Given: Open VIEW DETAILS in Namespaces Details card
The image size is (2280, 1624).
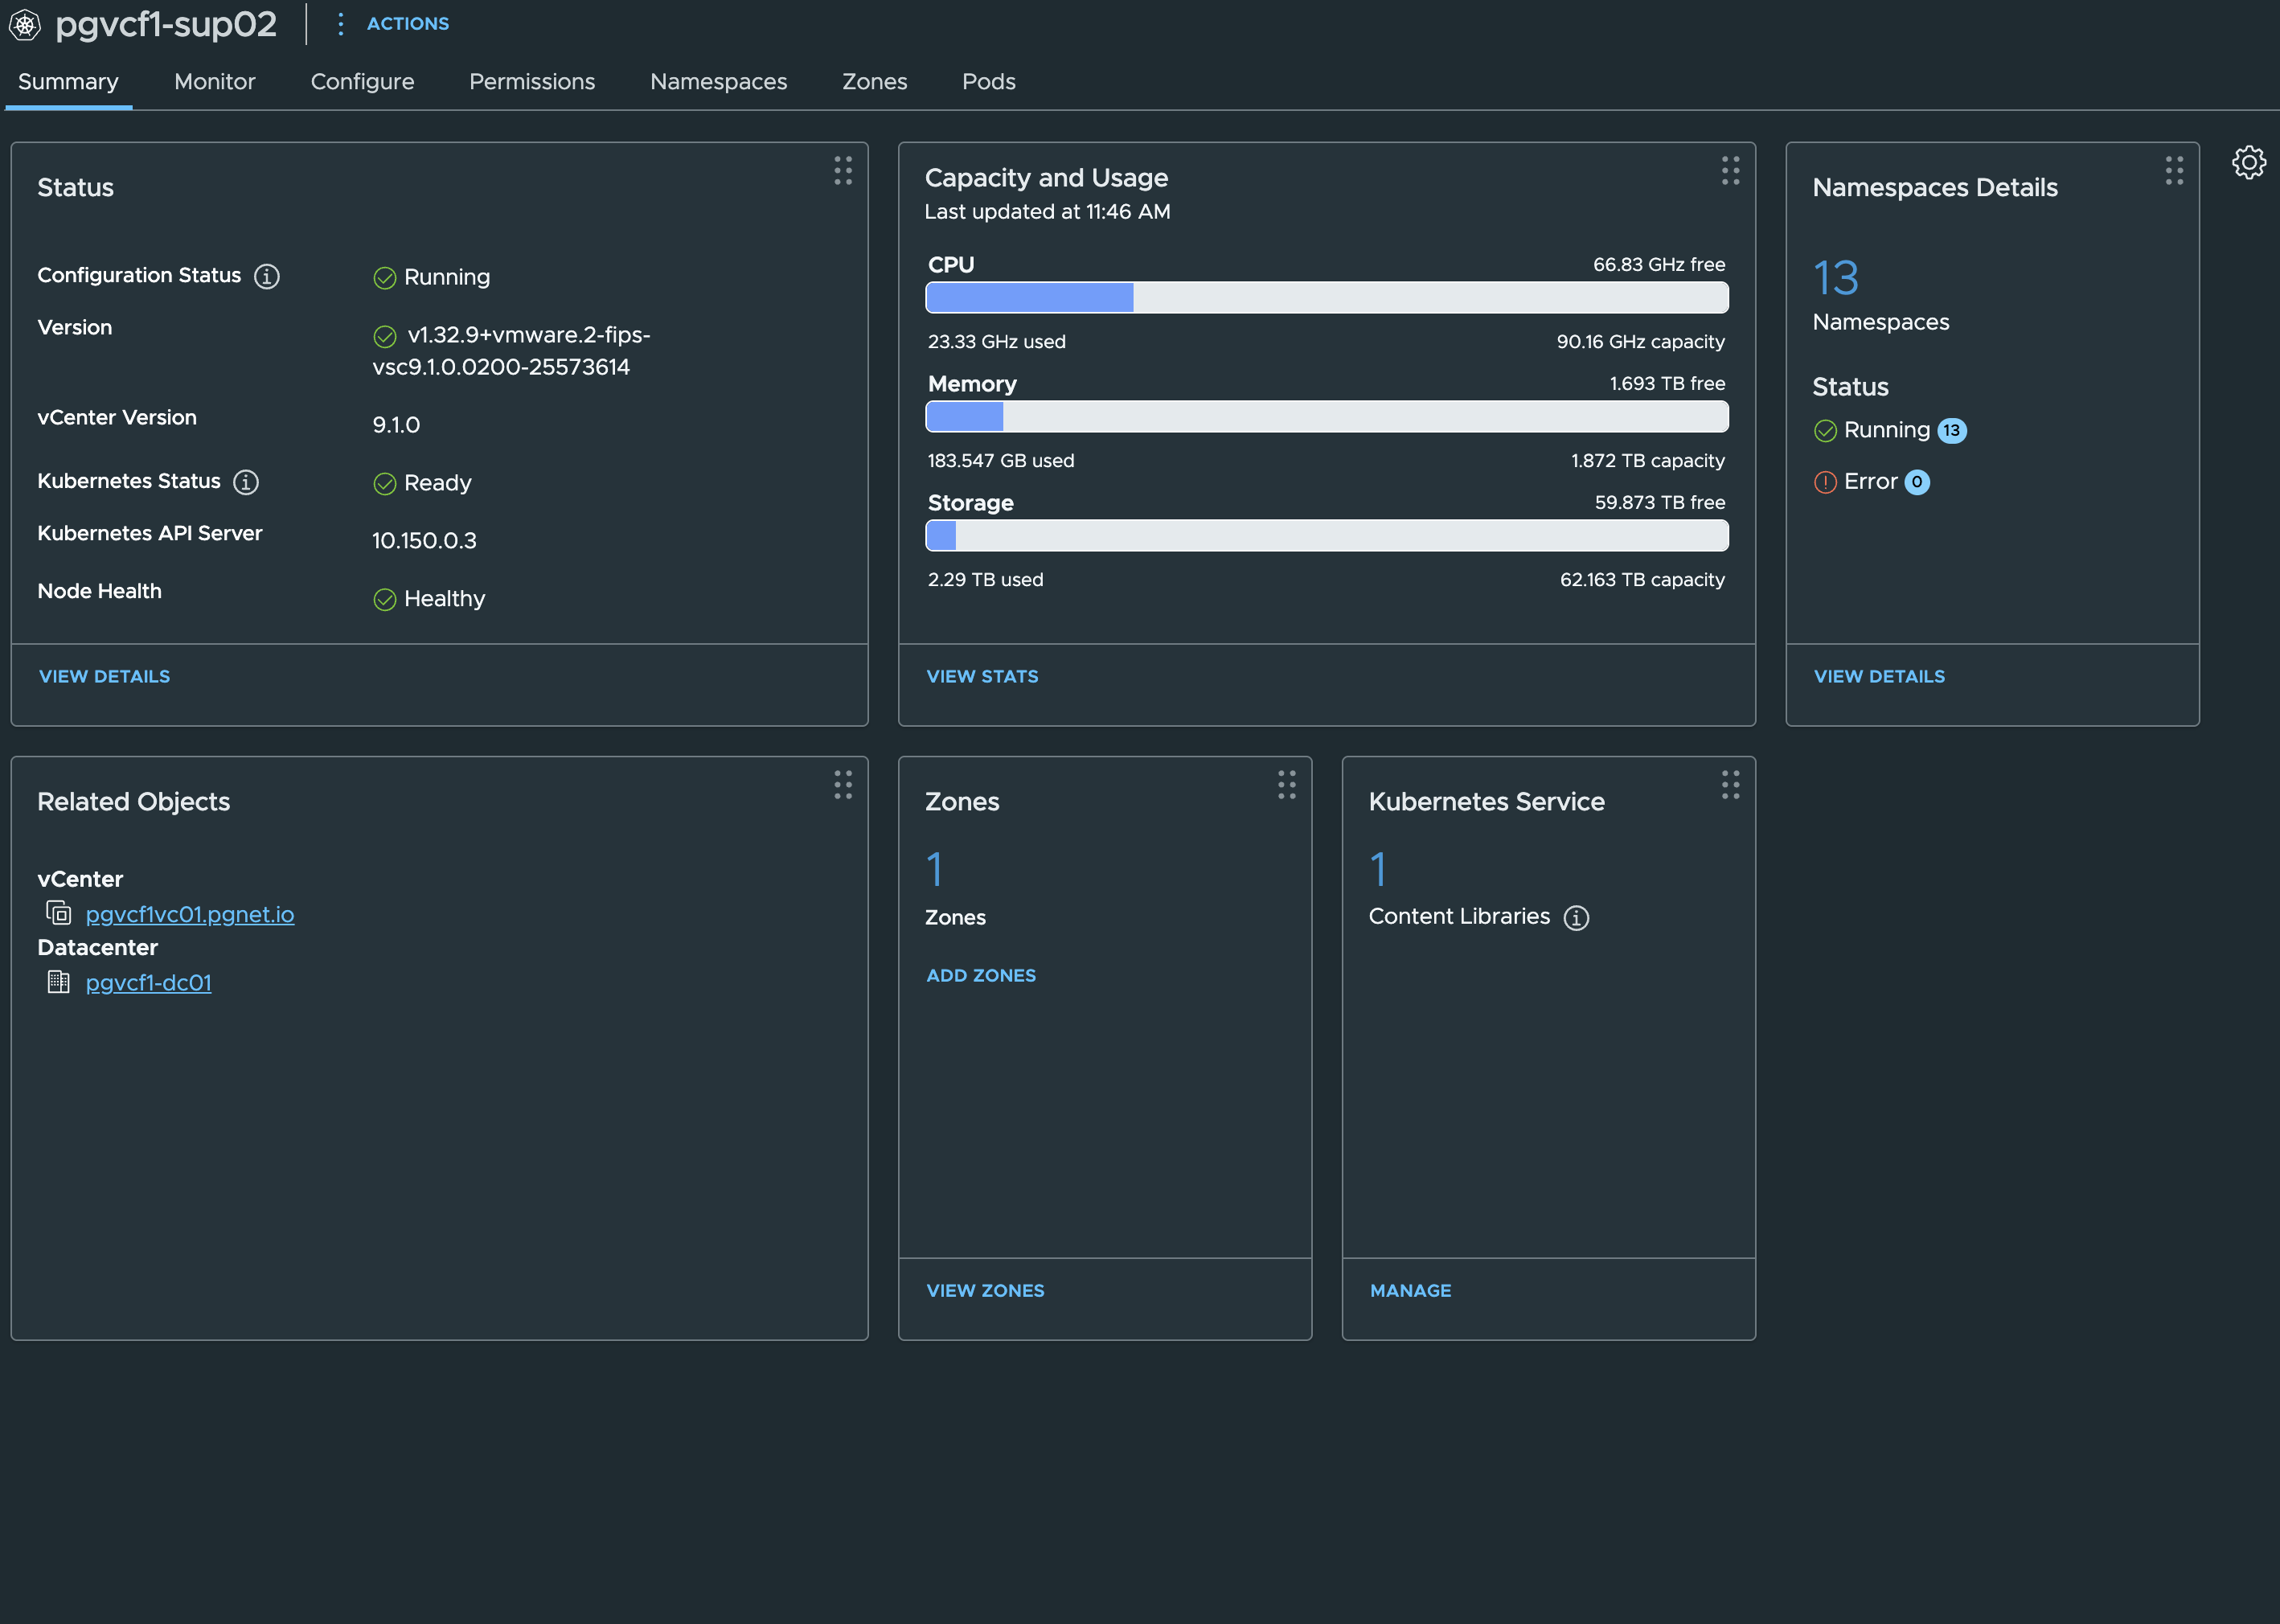Looking at the screenshot, I should pos(1879,676).
